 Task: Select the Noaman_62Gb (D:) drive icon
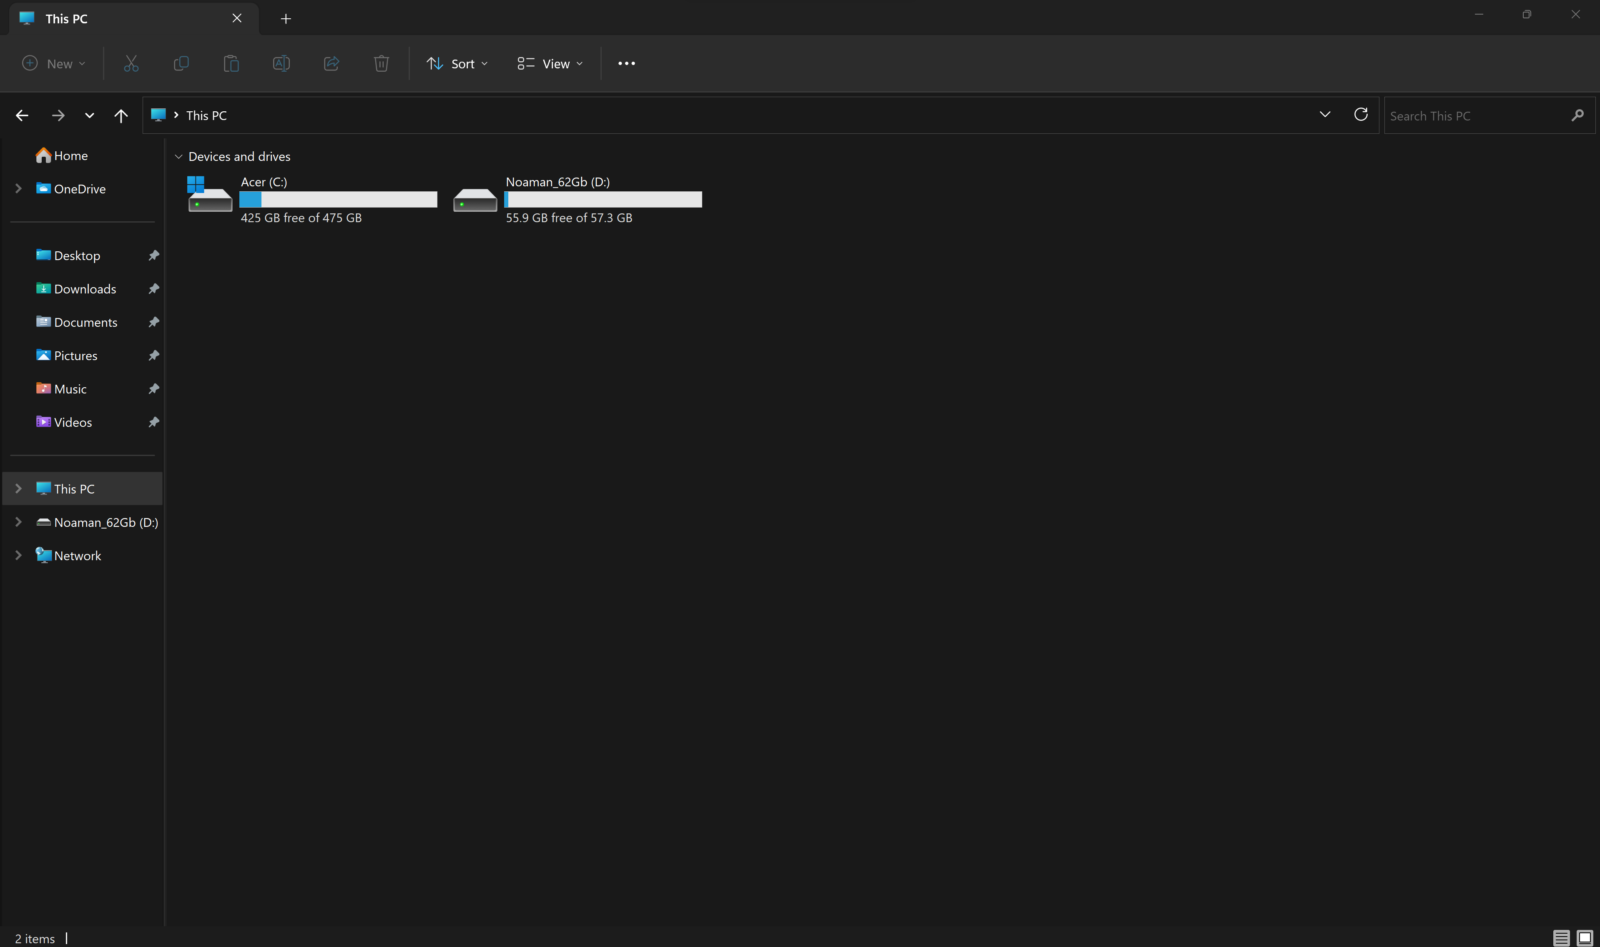475,200
